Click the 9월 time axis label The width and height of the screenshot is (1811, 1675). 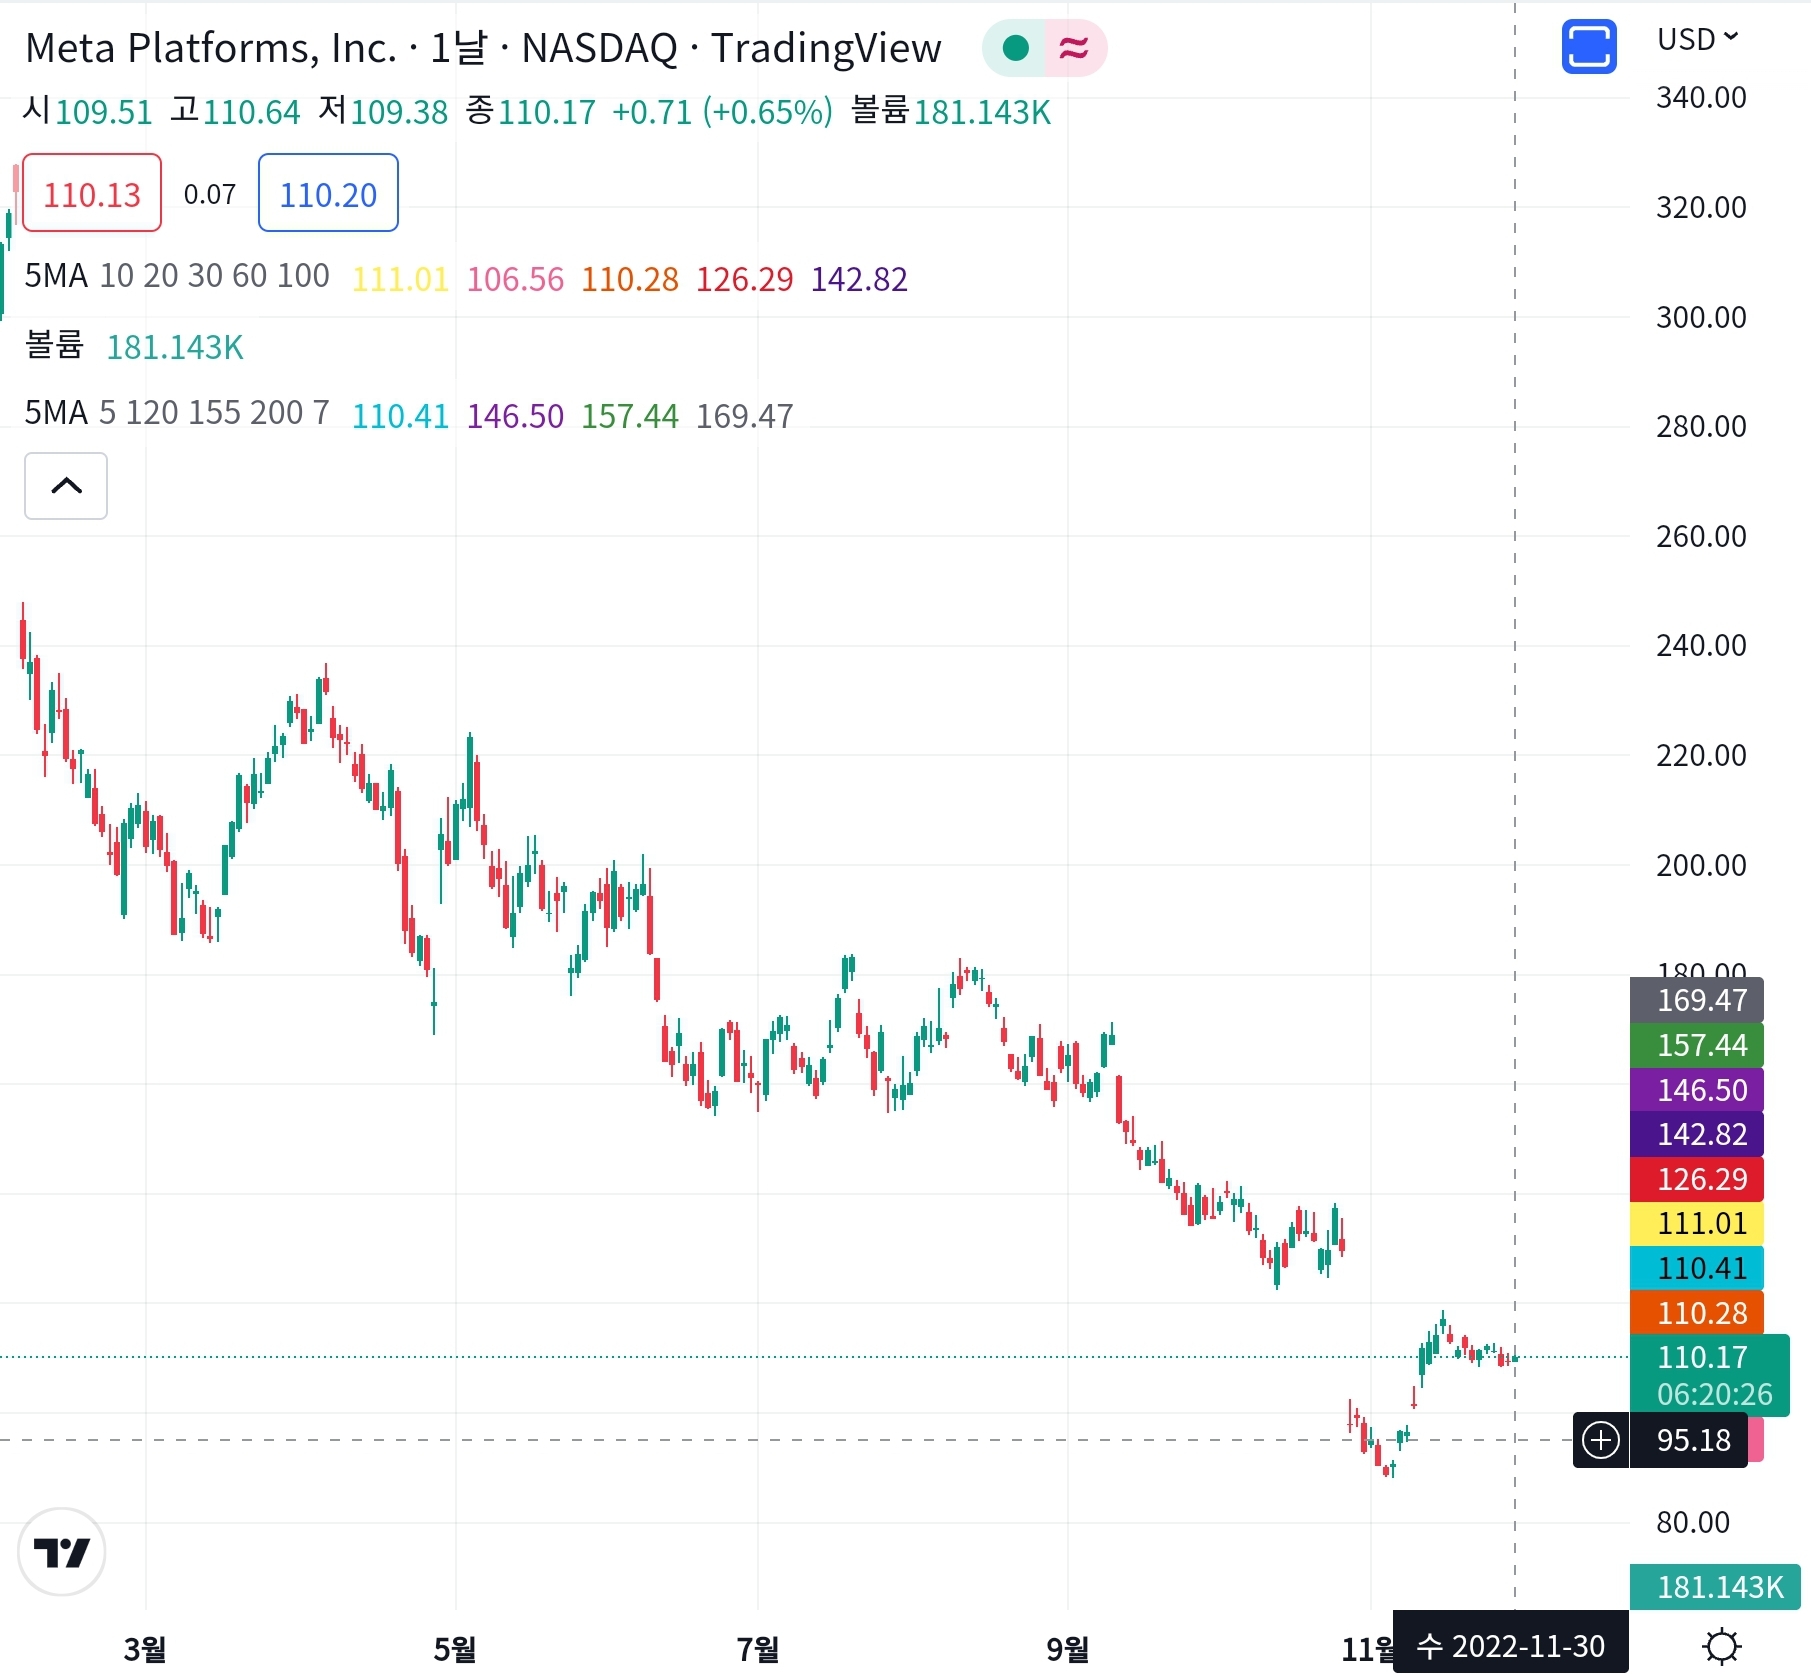point(1067,1649)
